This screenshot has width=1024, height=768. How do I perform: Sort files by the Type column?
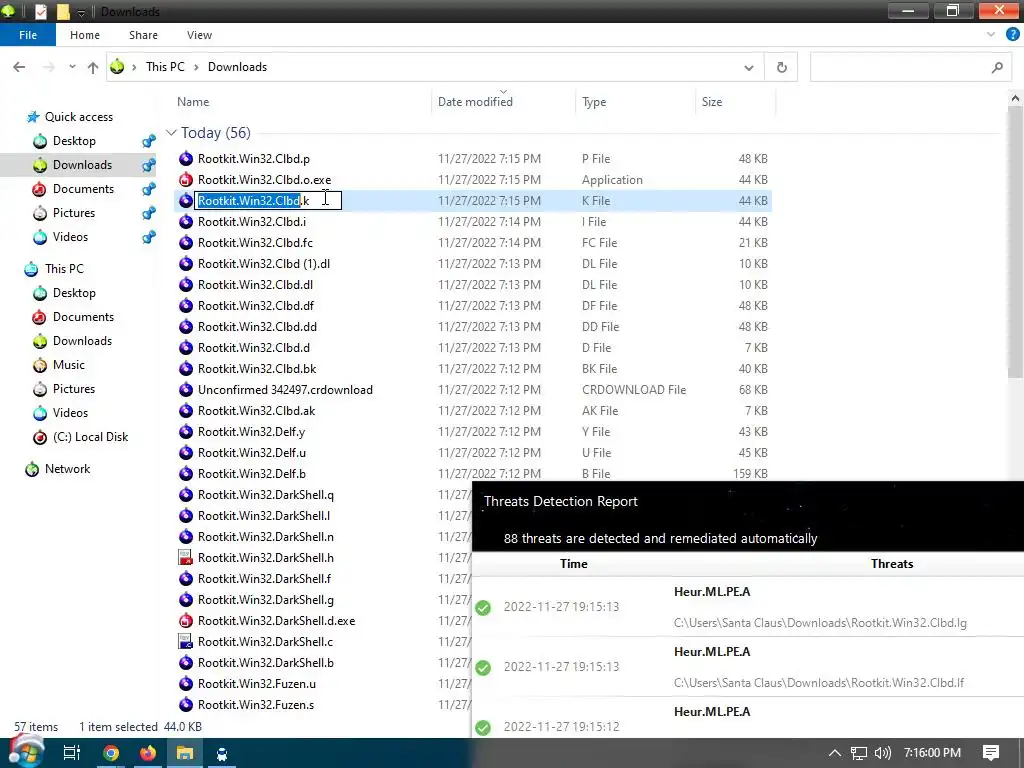(594, 102)
